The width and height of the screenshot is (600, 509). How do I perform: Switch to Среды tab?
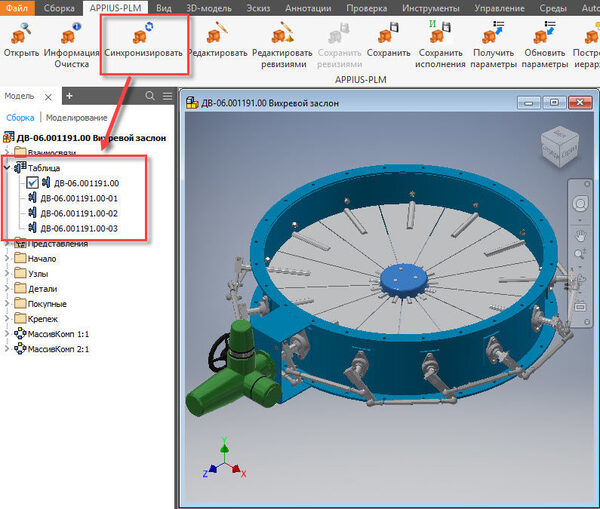click(553, 8)
